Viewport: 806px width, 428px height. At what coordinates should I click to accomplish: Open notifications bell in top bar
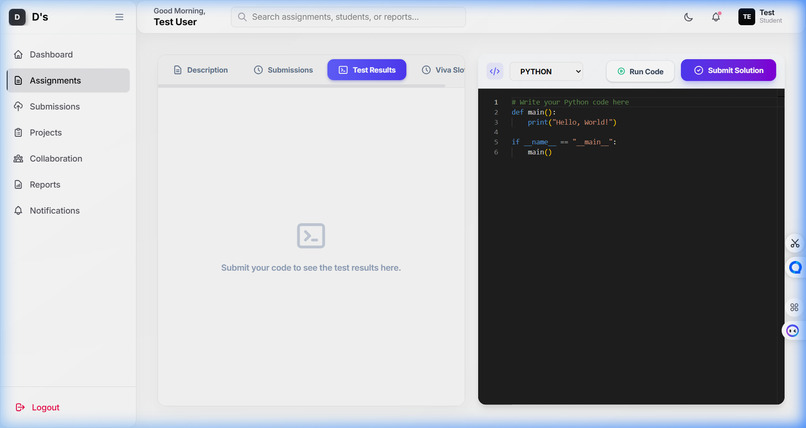pos(716,17)
